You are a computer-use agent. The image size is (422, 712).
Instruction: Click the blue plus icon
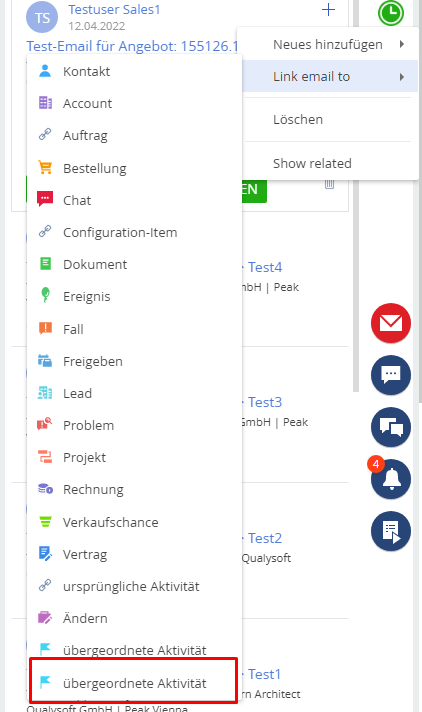[x=328, y=10]
